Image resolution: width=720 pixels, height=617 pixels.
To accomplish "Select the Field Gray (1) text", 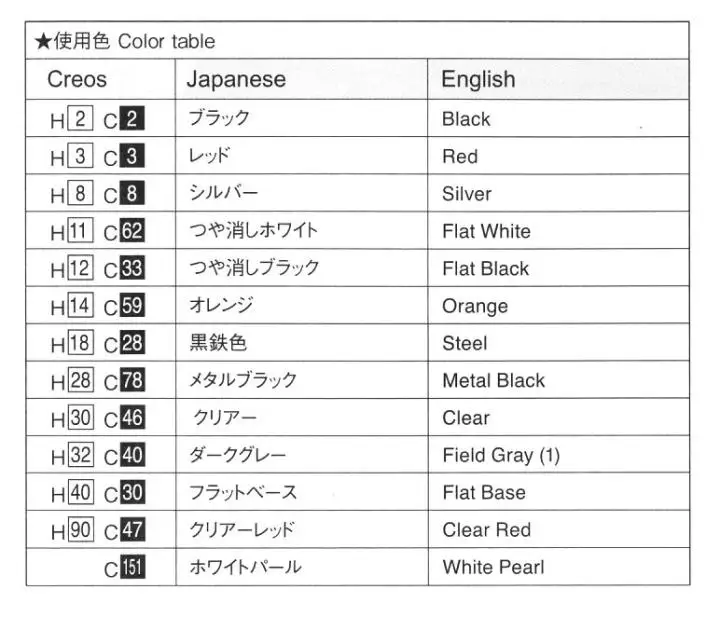I will 501,455.
